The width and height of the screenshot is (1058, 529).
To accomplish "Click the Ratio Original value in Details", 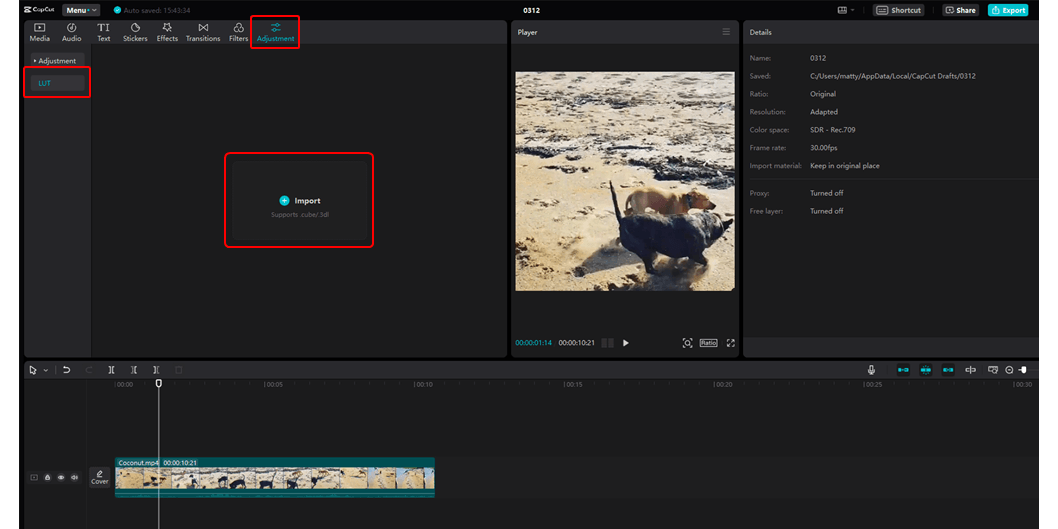I will click(x=823, y=94).
